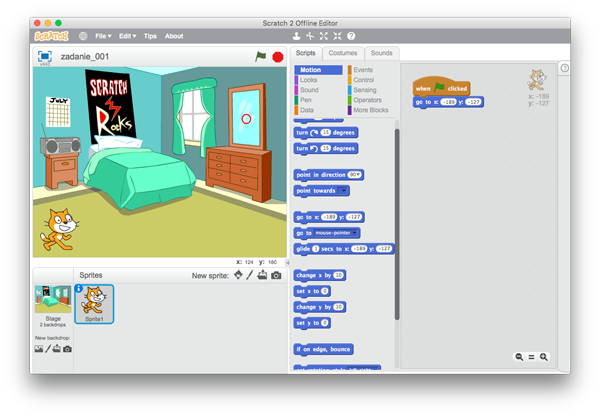The height and width of the screenshot is (416, 600).
Task: Click project name zadanie_001
Action: (85, 57)
